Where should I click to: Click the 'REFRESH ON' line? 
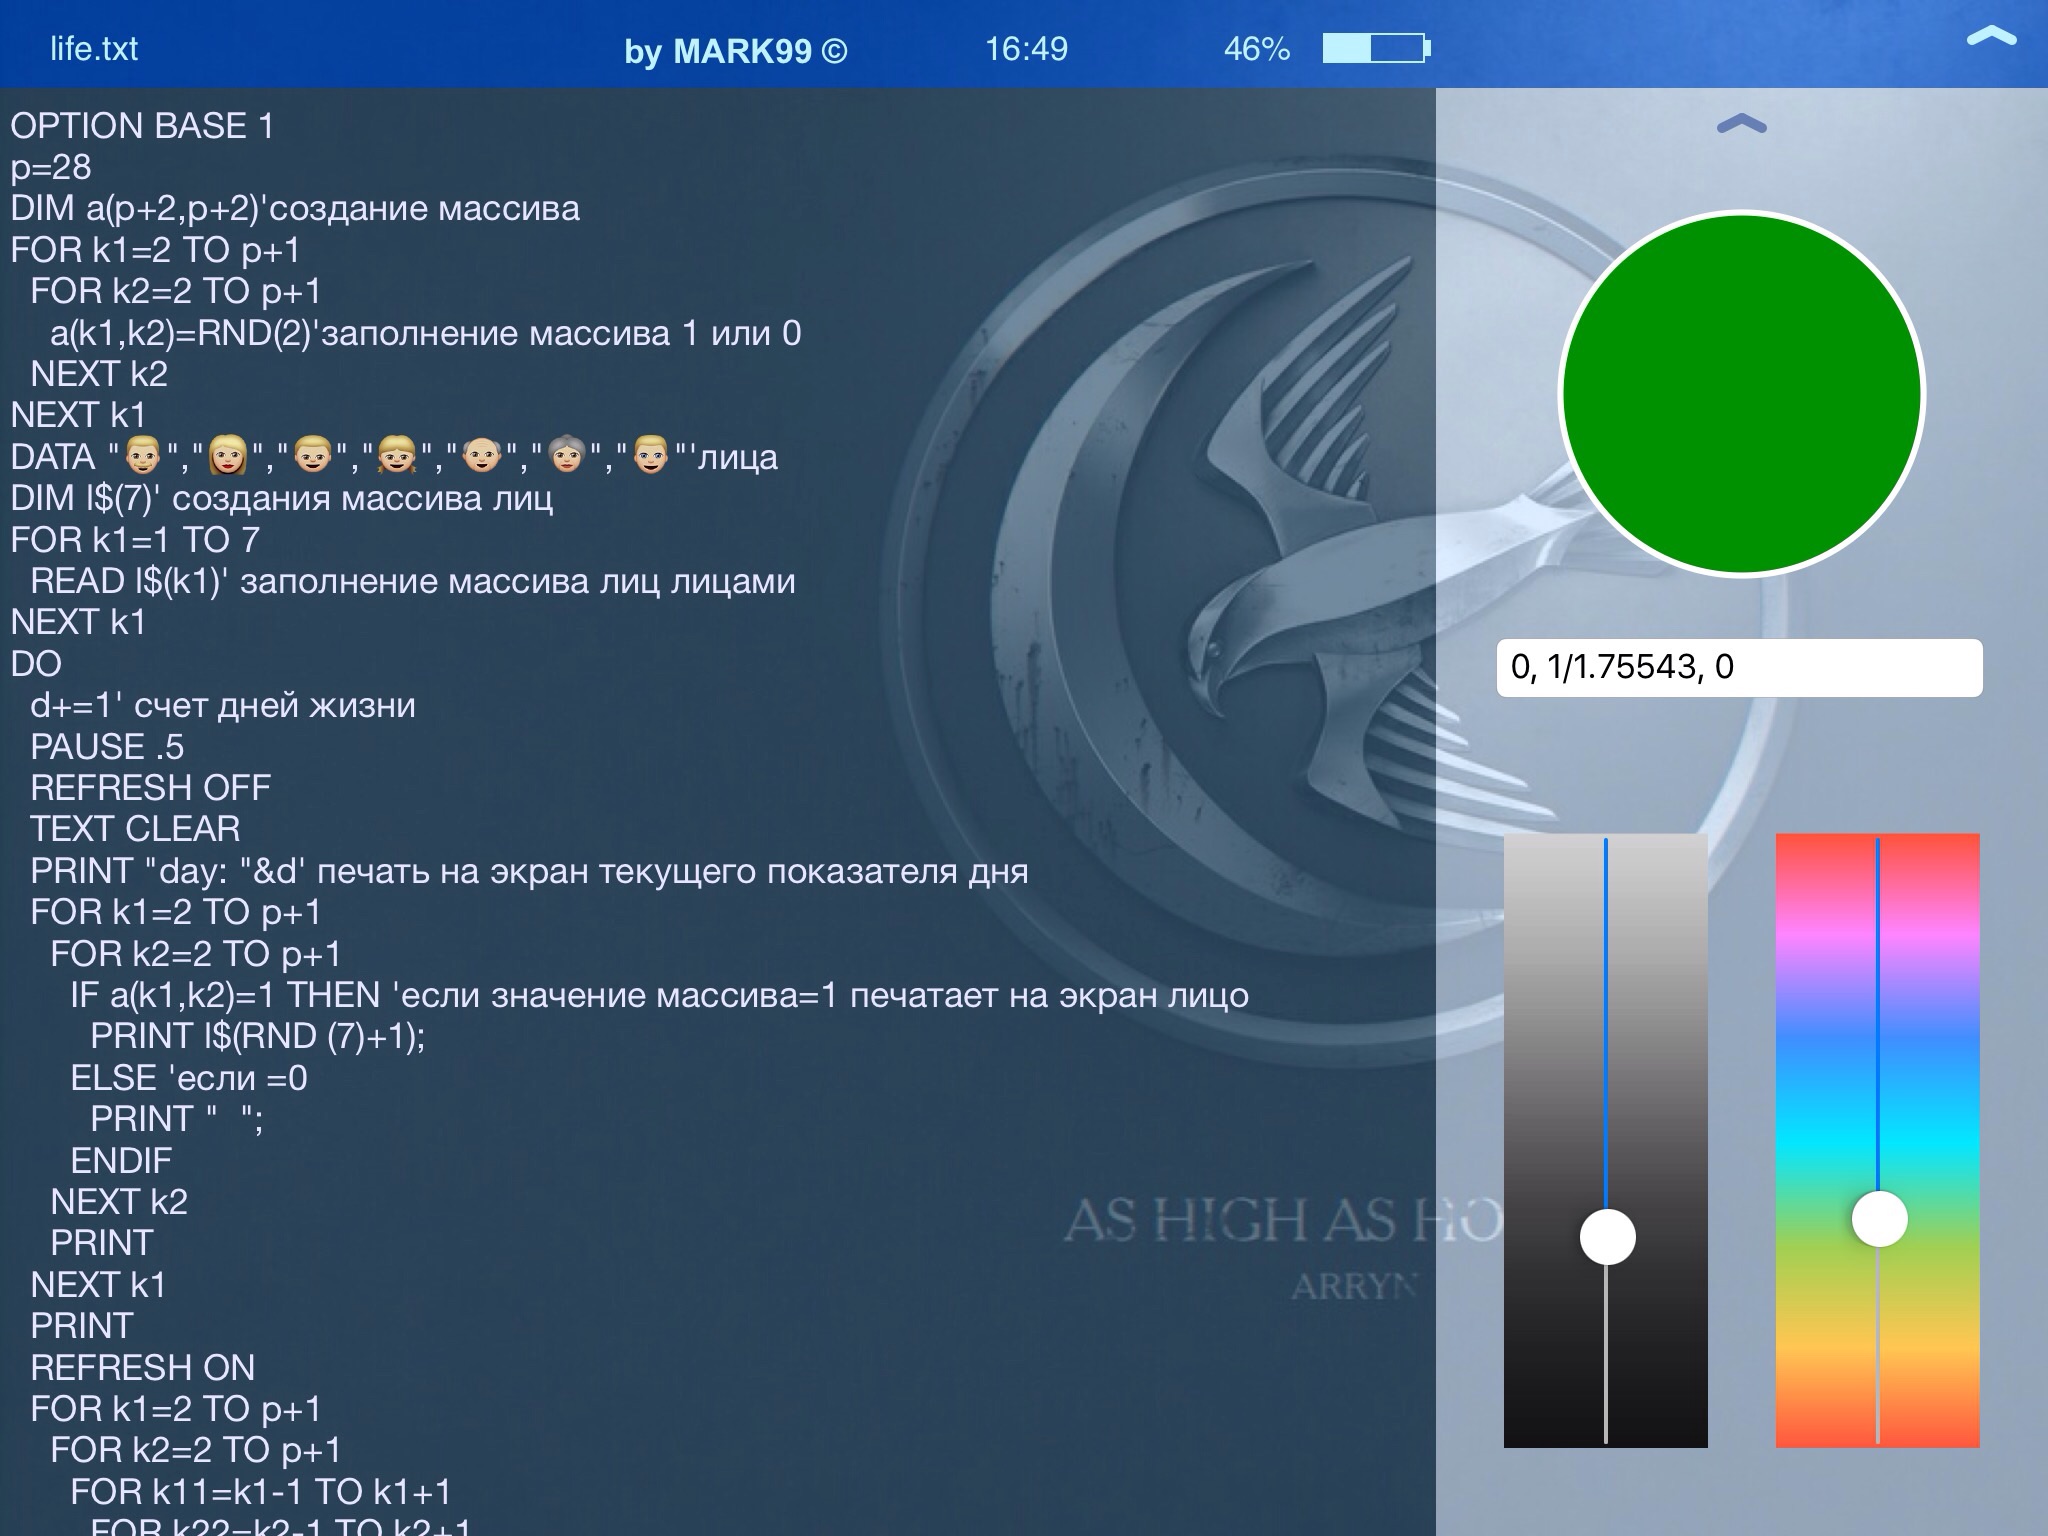tap(143, 1367)
